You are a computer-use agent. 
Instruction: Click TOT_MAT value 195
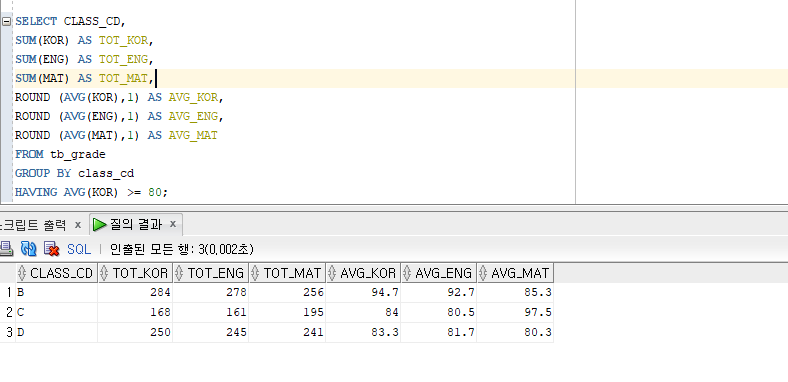pyautogui.click(x=287, y=313)
